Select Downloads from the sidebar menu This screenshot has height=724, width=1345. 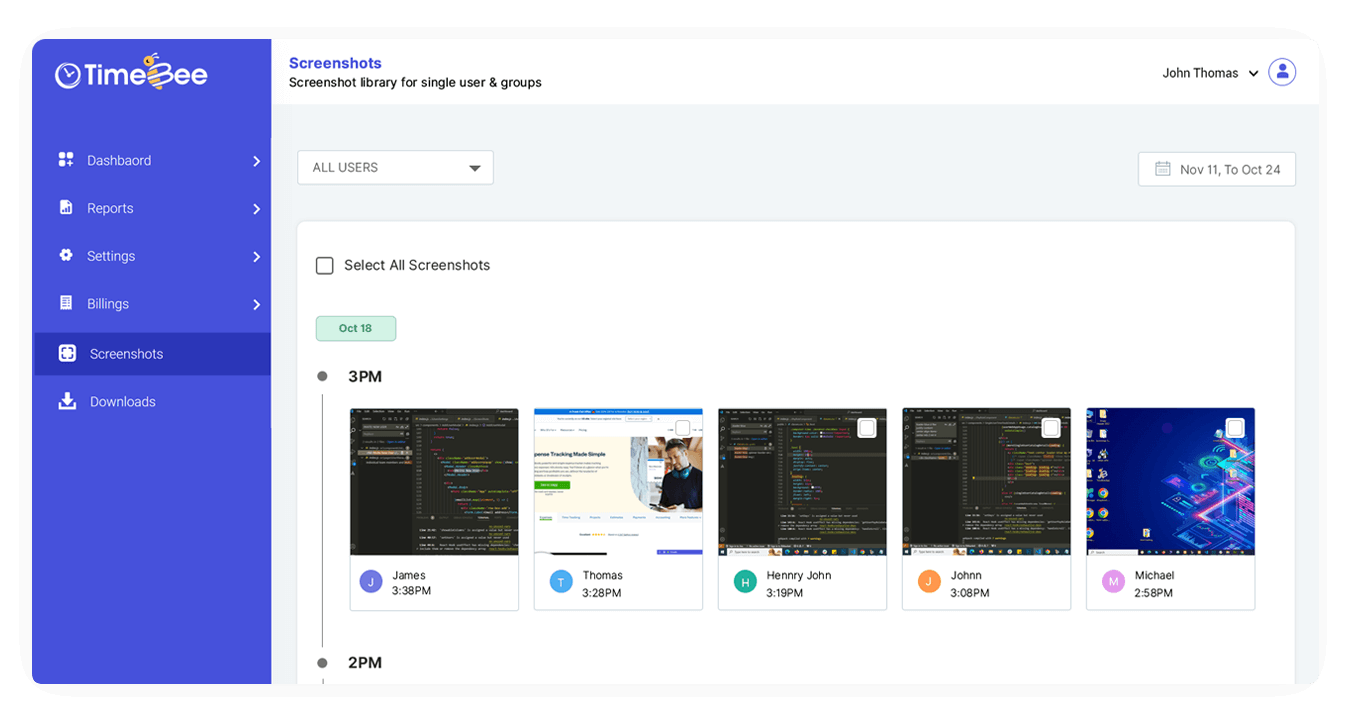click(x=123, y=401)
